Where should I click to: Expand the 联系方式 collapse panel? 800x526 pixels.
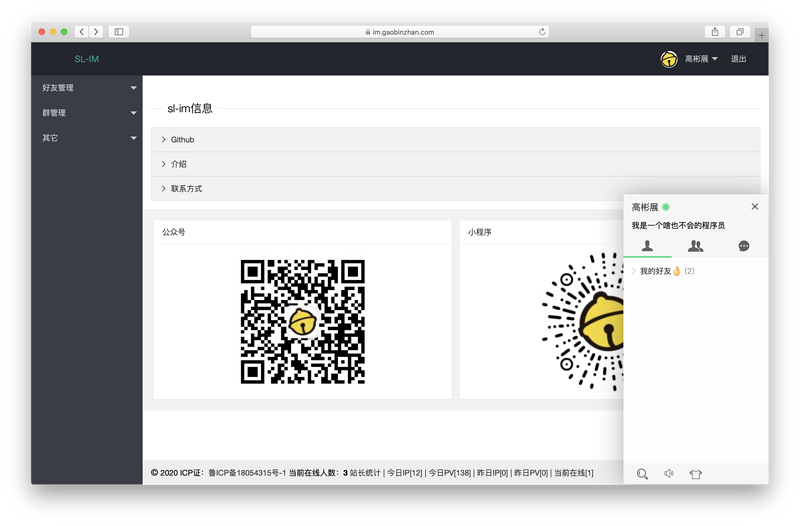coord(456,188)
